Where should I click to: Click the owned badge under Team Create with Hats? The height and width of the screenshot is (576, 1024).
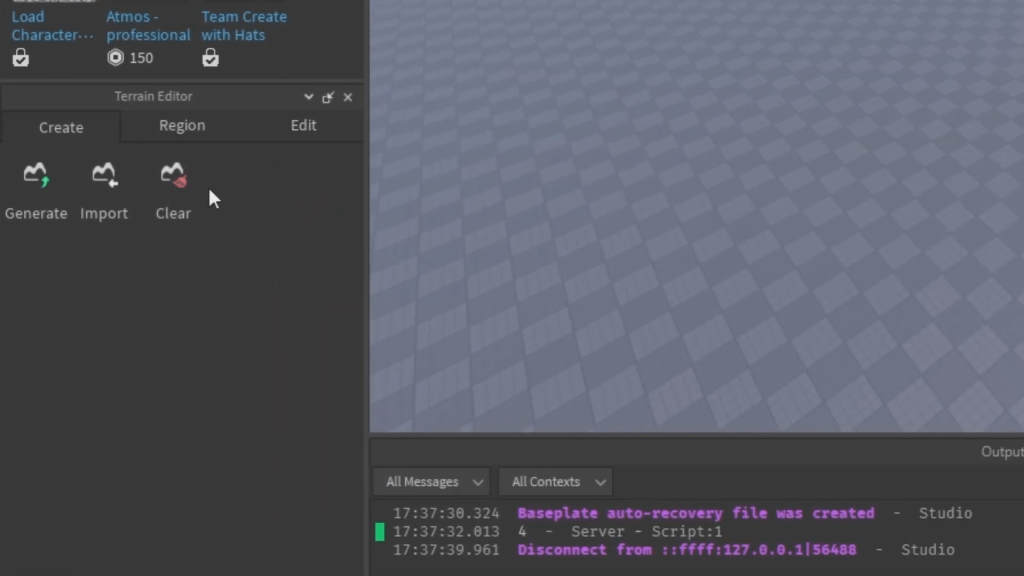(210, 58)
